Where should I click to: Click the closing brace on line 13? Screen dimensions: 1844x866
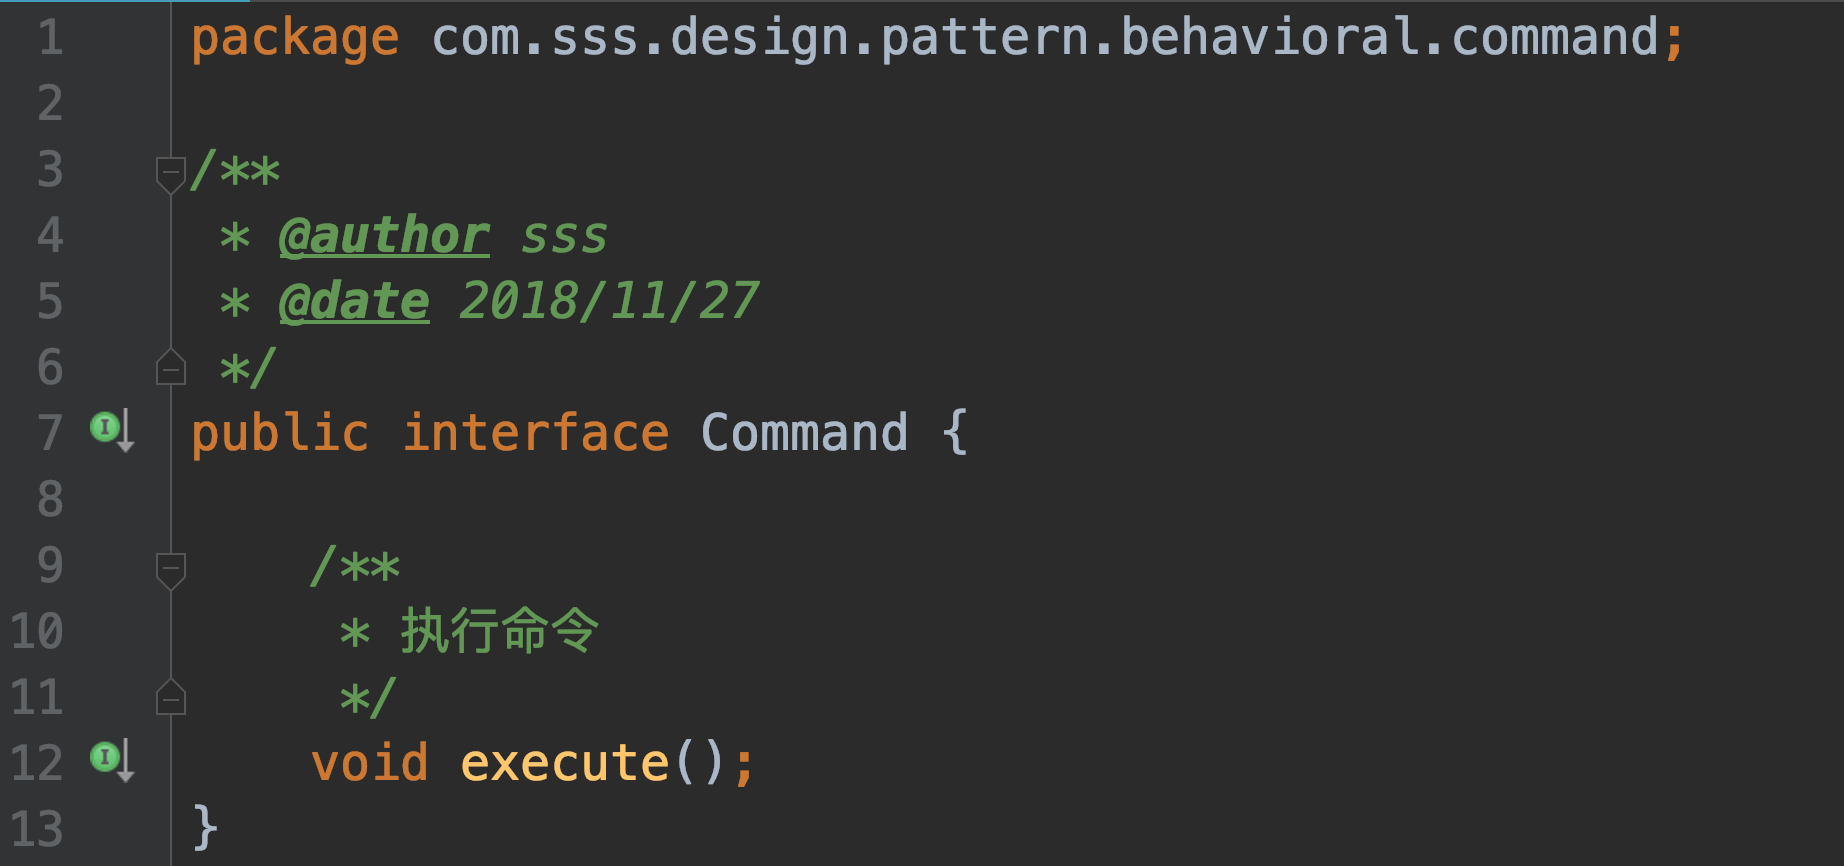click(x=204, y=829)
